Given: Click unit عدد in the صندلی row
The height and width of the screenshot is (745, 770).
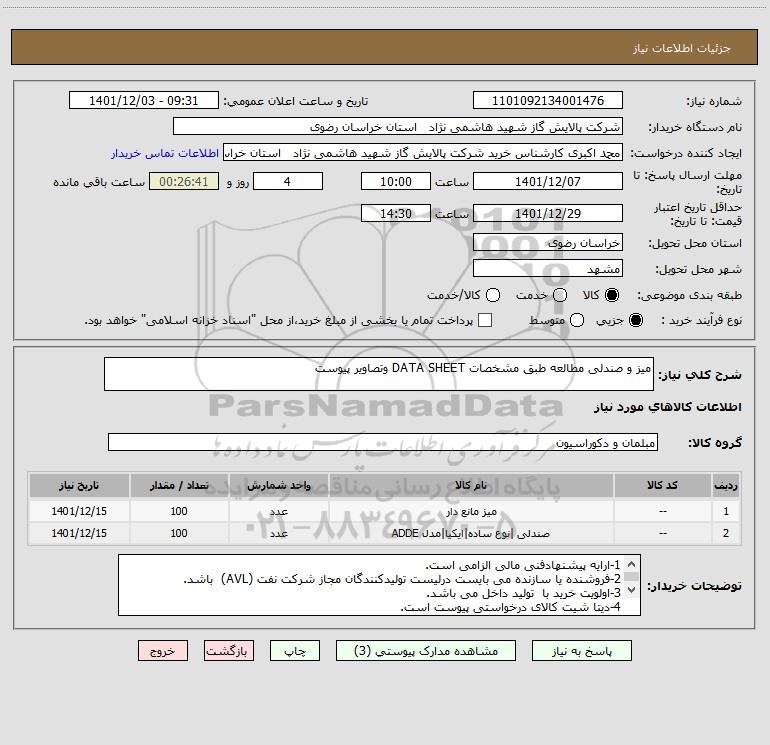Looking at the screenshot, I should (x=278, y=533).
